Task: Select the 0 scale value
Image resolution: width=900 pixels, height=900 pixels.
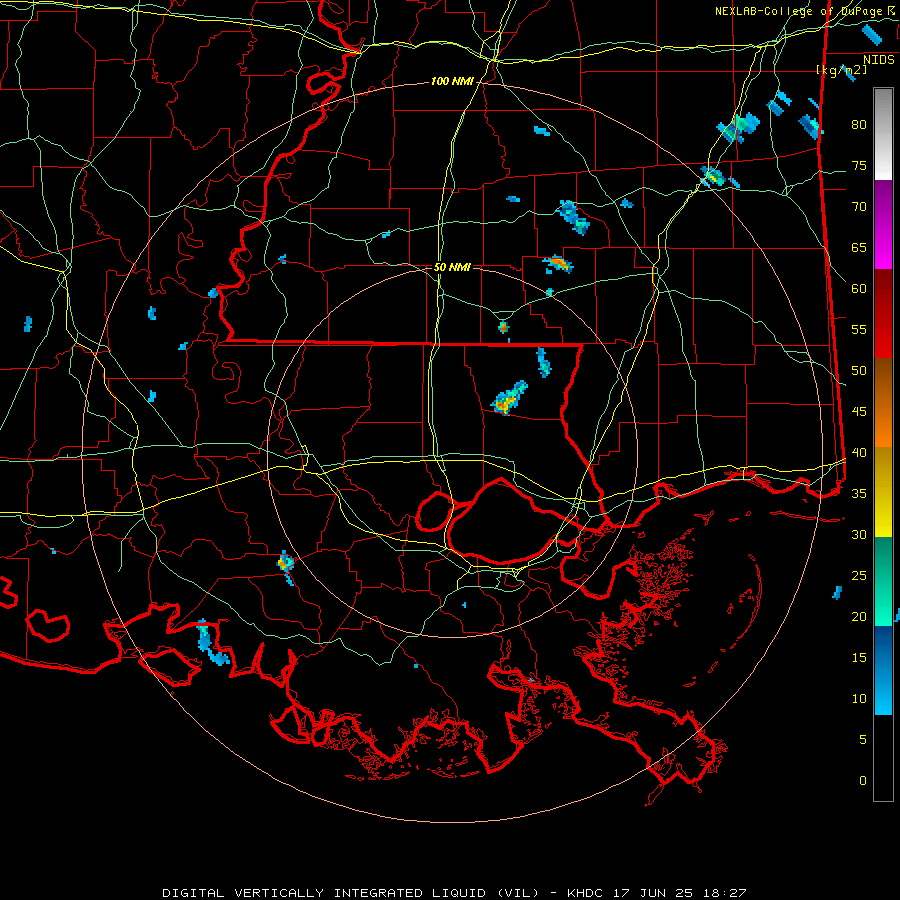Action: tap(863, 781)
